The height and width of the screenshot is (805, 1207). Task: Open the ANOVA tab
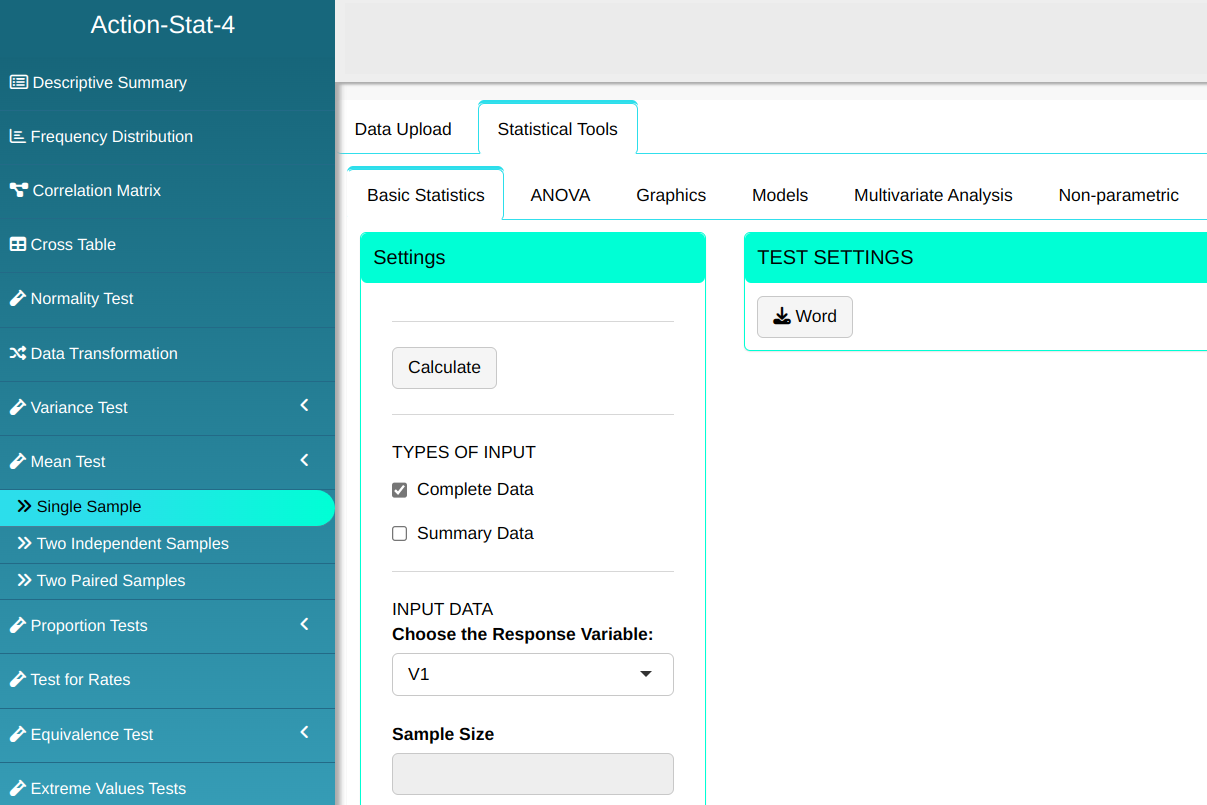pyautogui.click(x=560, y=196)
